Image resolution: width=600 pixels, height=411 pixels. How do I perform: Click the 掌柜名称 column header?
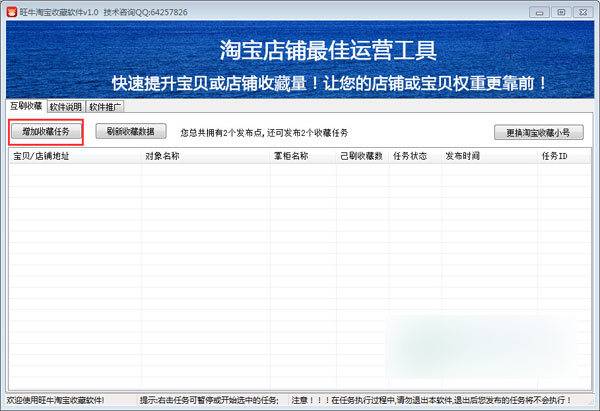(303, 156)
